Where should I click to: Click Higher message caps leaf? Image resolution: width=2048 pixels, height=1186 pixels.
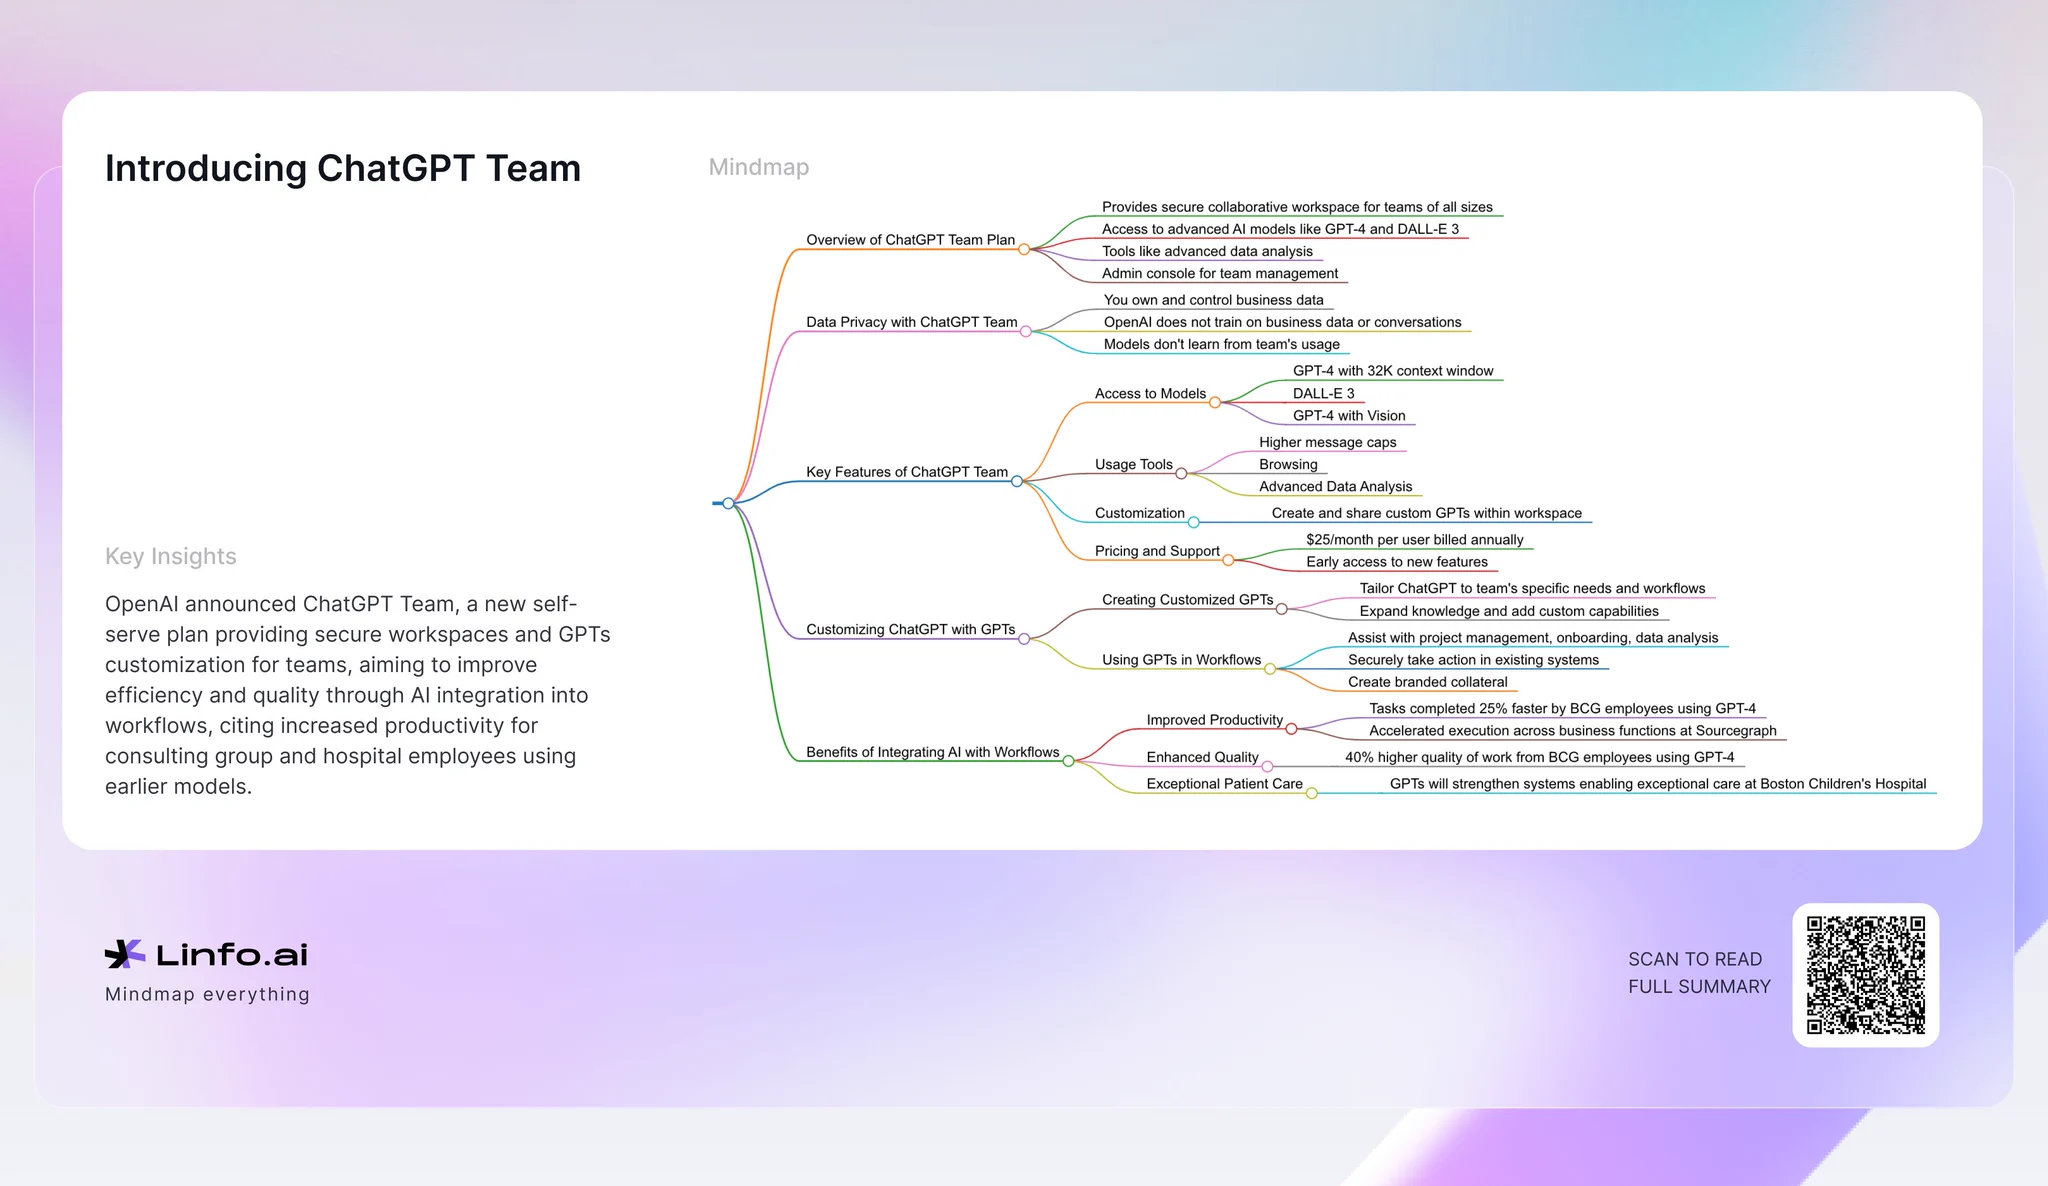tap(1327, 442)
